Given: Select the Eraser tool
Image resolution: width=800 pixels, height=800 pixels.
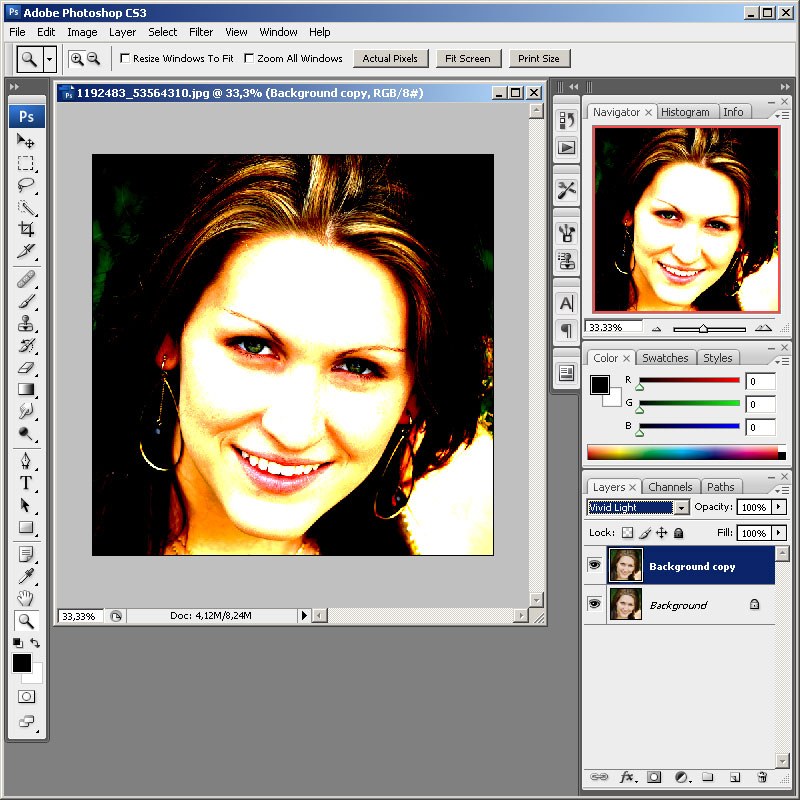Looking at the screenshot, I should pos(26,367).
